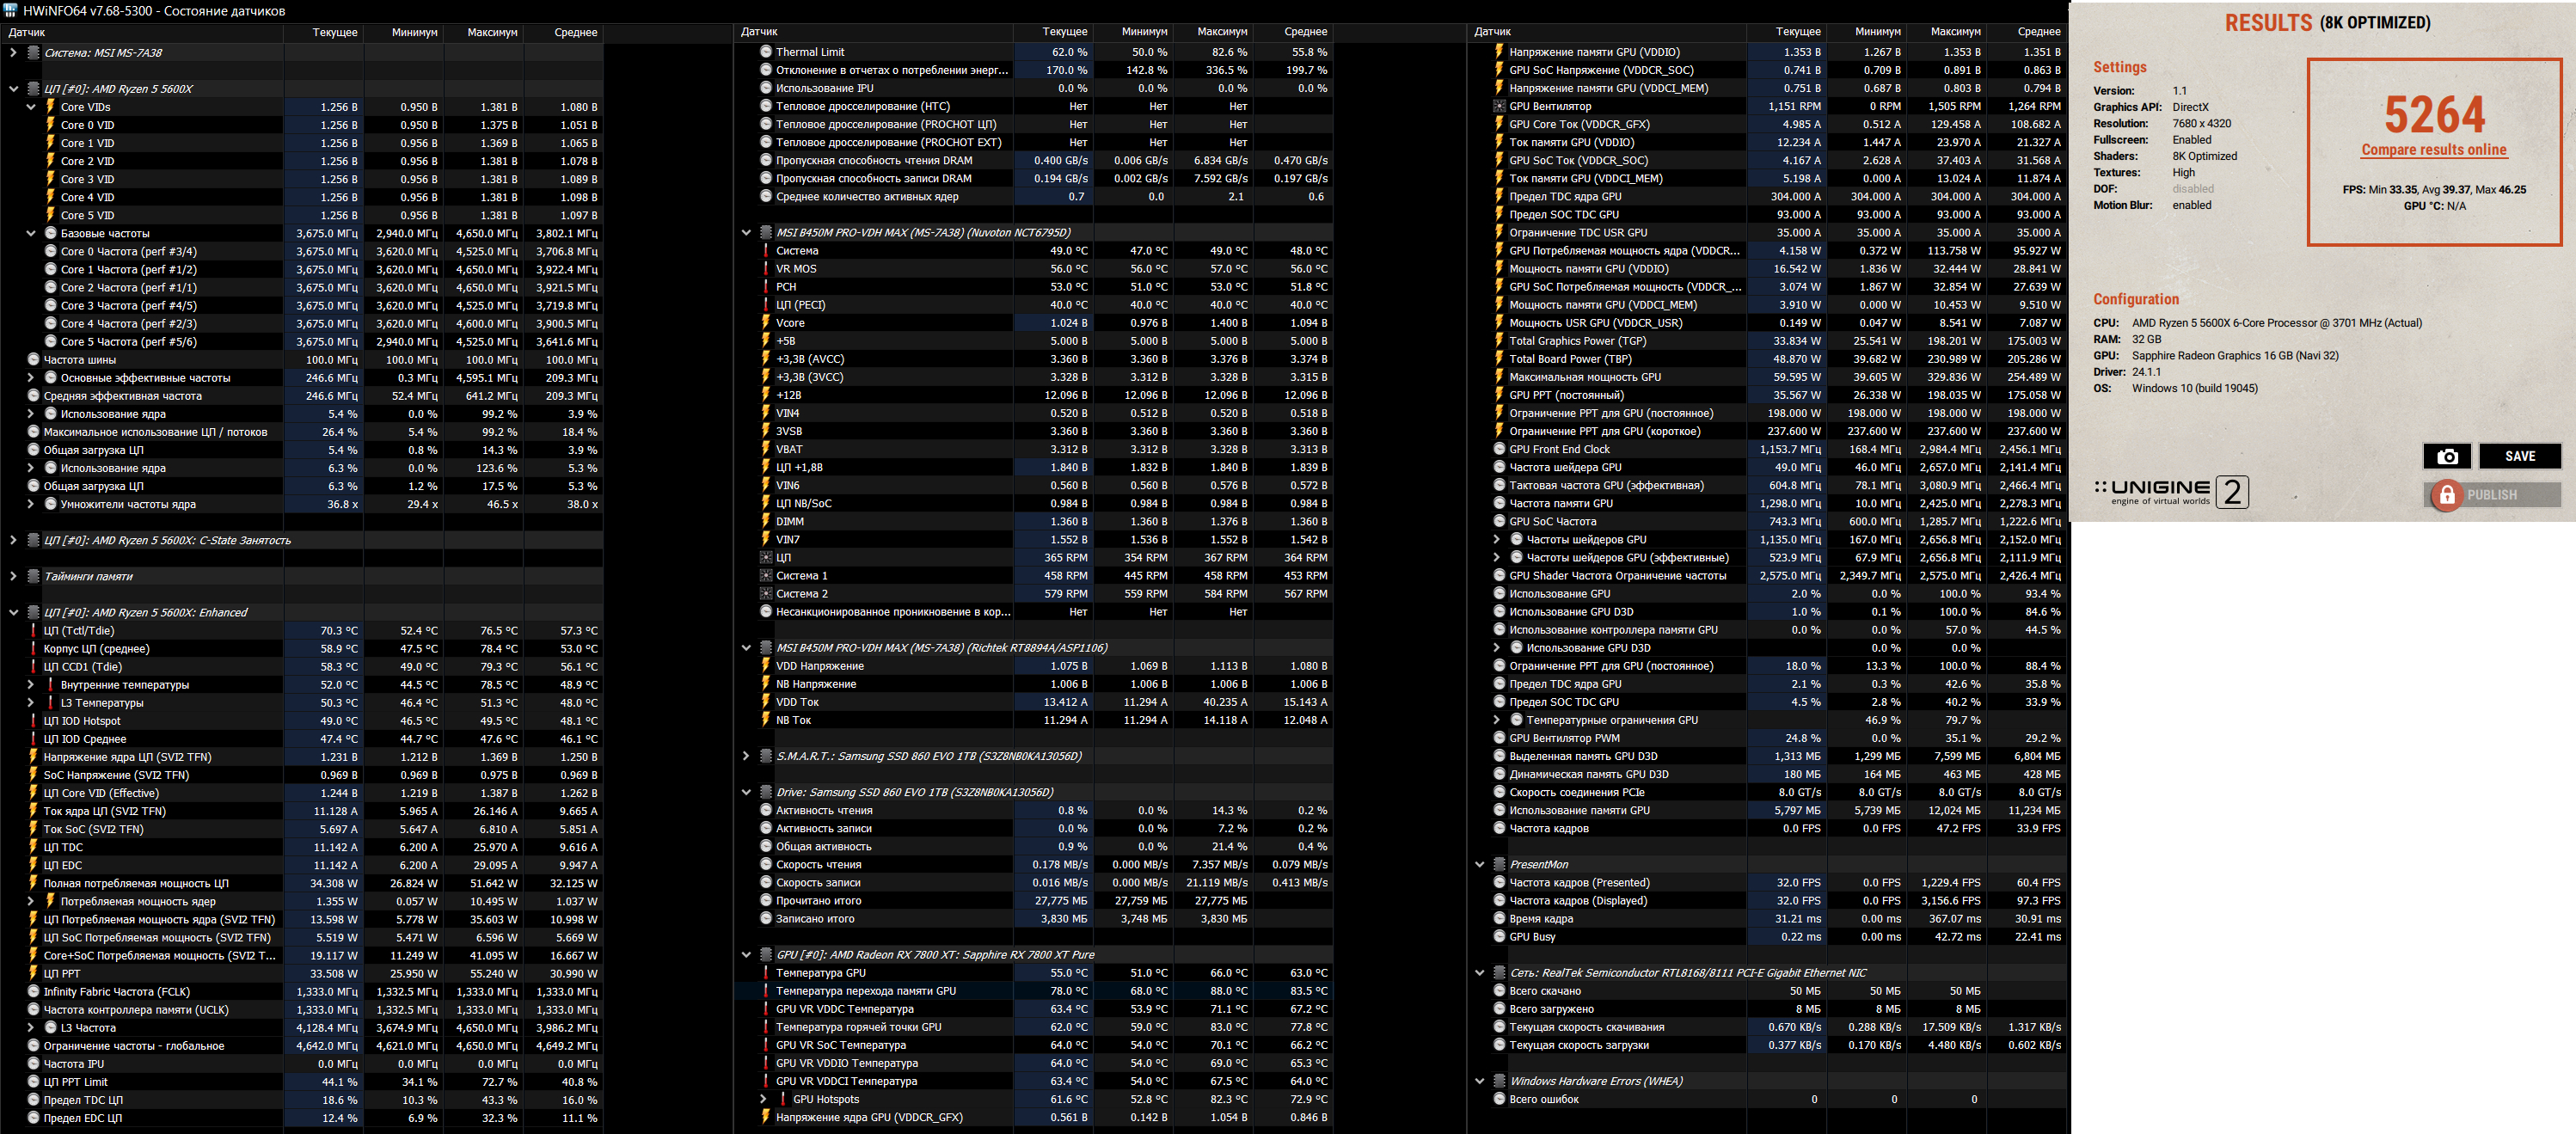Click the chip icon next to Система: MSI MS-7A38
This screenshot has width=2576, height=1134.
point(33,53)
